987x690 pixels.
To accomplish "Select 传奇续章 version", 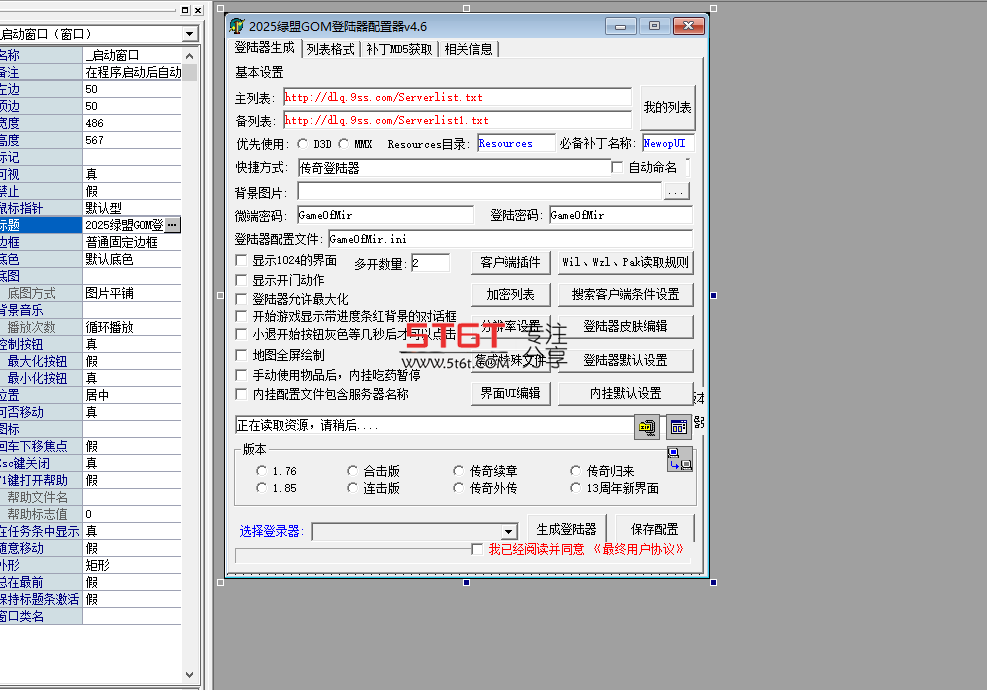I will tap(459, 470).
